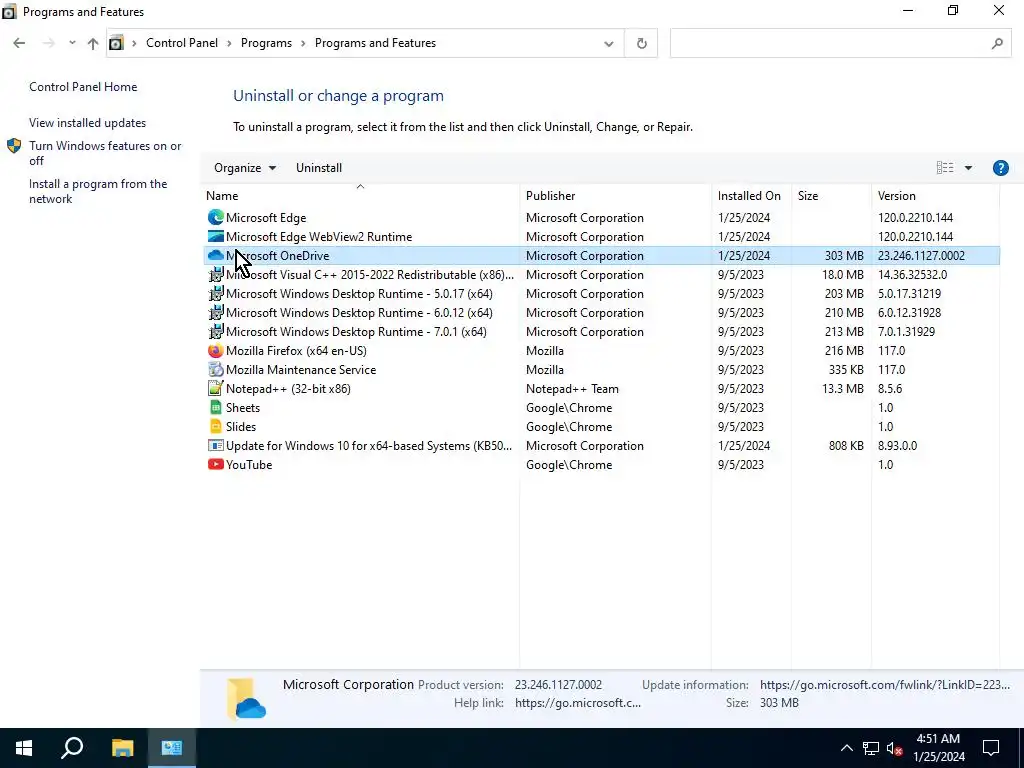Click the Update for Windows 10 icon
The width and height of the screenshot is (1024, 768).
point(216,445)
